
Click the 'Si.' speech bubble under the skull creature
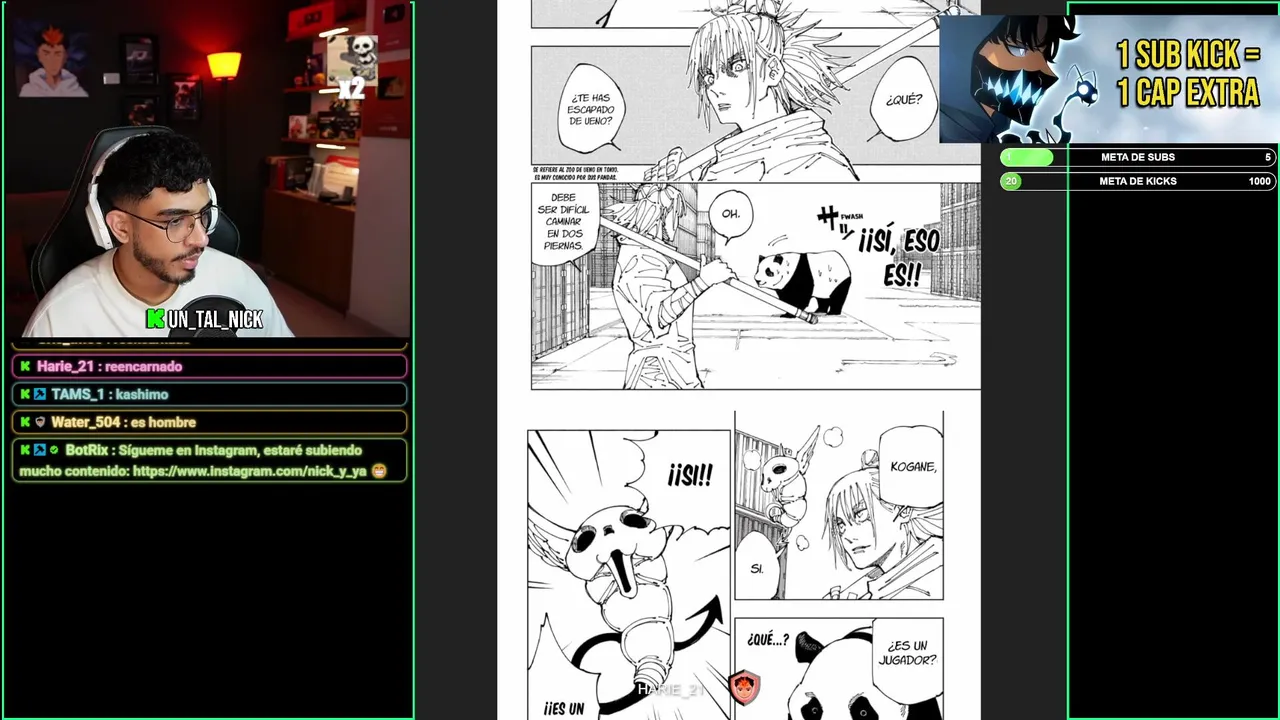[x=757, y=567]
